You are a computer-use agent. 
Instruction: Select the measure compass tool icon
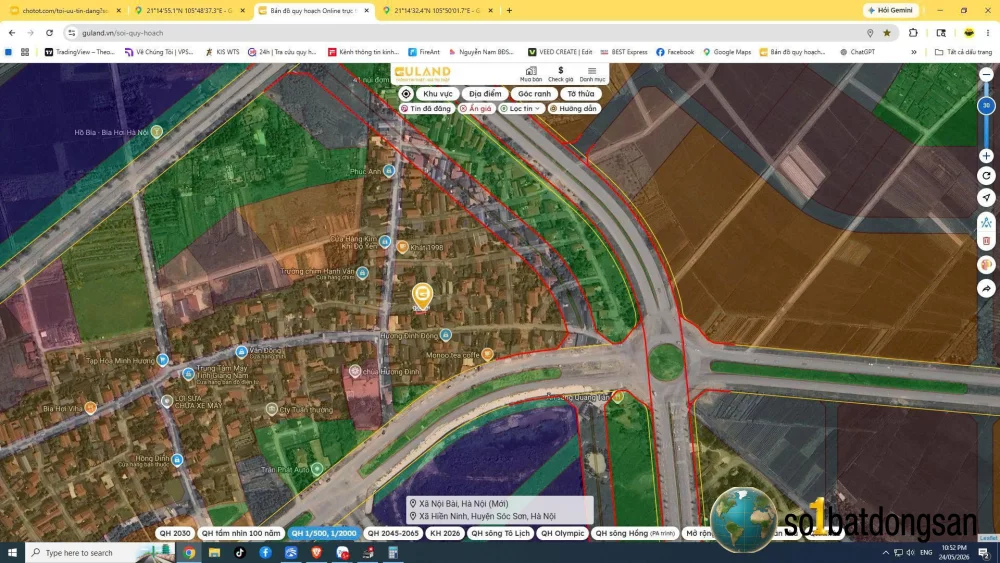click(x=986, y=222)
